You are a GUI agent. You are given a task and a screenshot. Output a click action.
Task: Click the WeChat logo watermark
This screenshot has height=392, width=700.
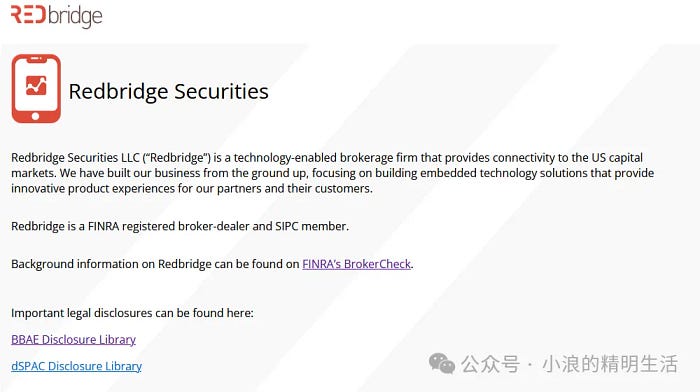[x=442, y=363]
